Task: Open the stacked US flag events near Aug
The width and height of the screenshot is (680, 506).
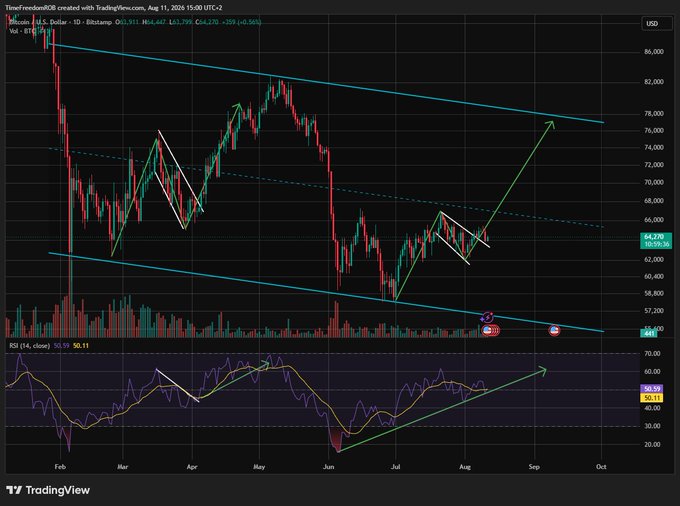Action: [491, 331]
